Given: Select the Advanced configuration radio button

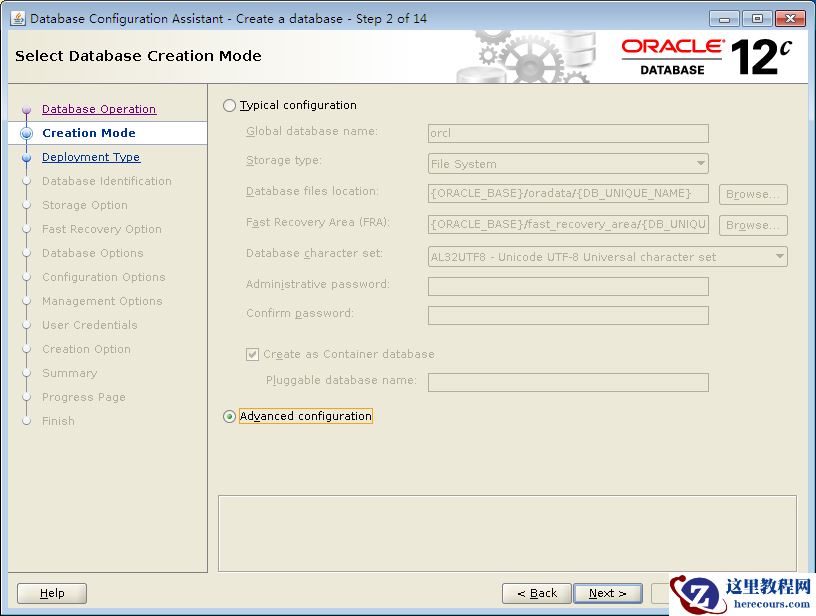Looking at the screenshot, I should coord(230,416).
